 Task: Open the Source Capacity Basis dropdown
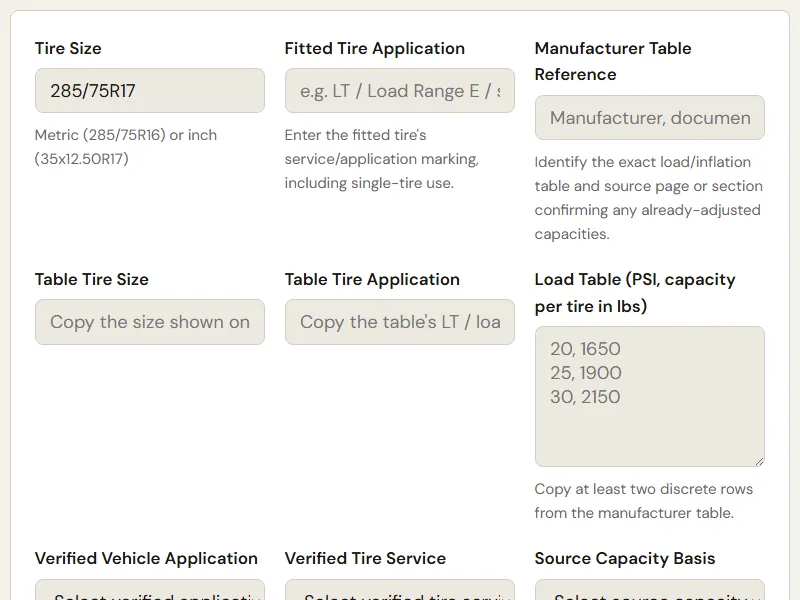point(649,590)
